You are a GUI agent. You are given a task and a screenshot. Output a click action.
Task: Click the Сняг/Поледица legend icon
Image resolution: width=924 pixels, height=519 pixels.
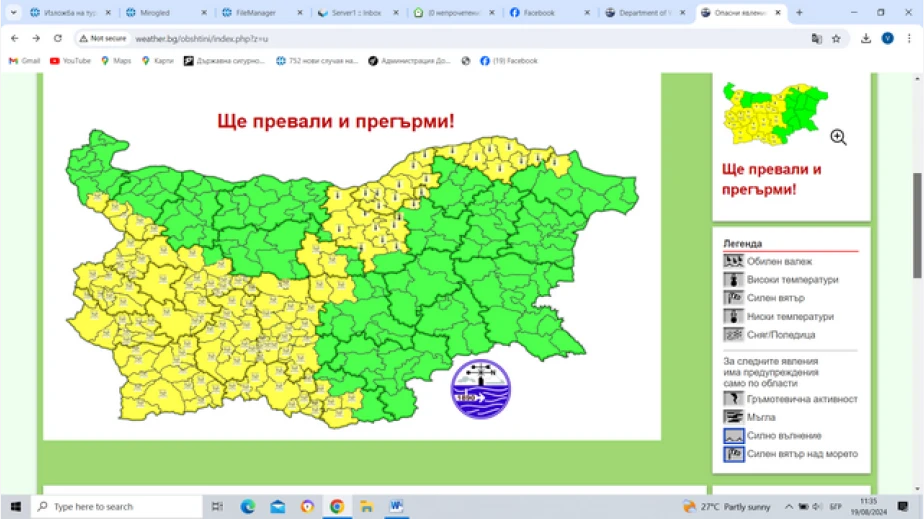(x=733, y=335)
